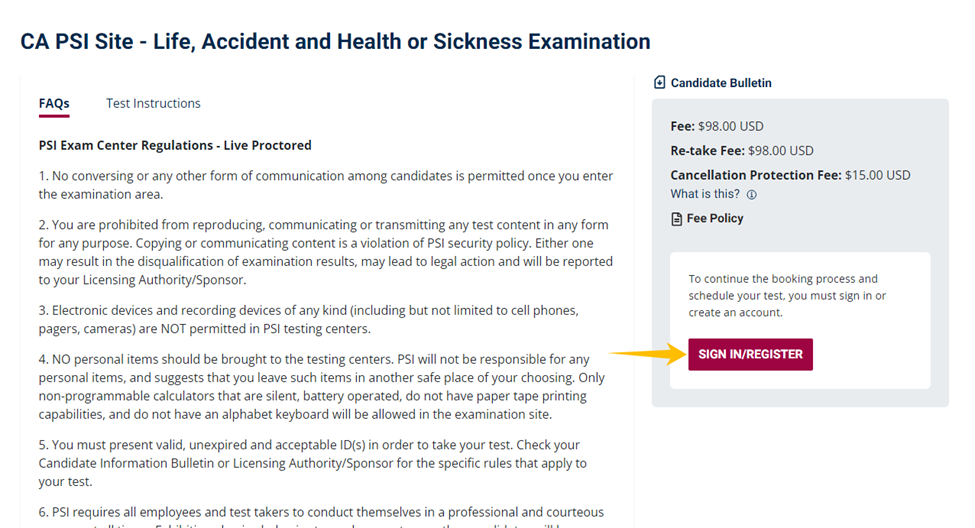The width and height of the screenshot is (975, 528).
Task: Click the Cancellation Protection Fee $15.00 text
Action: [790, 175]
